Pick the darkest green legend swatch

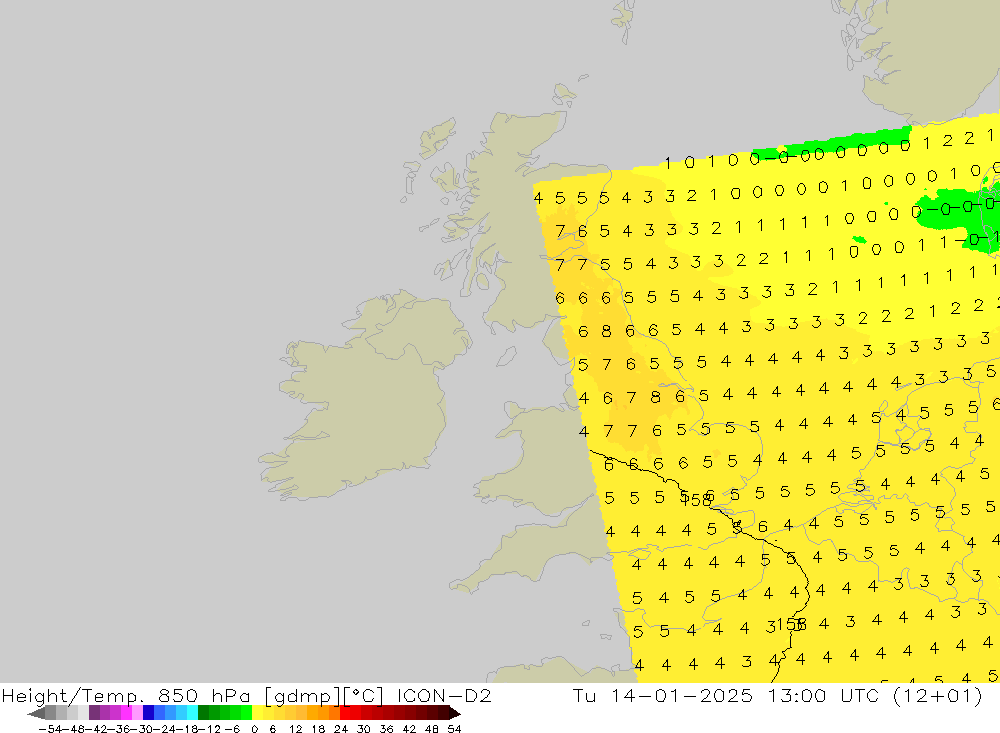point(203,713)
